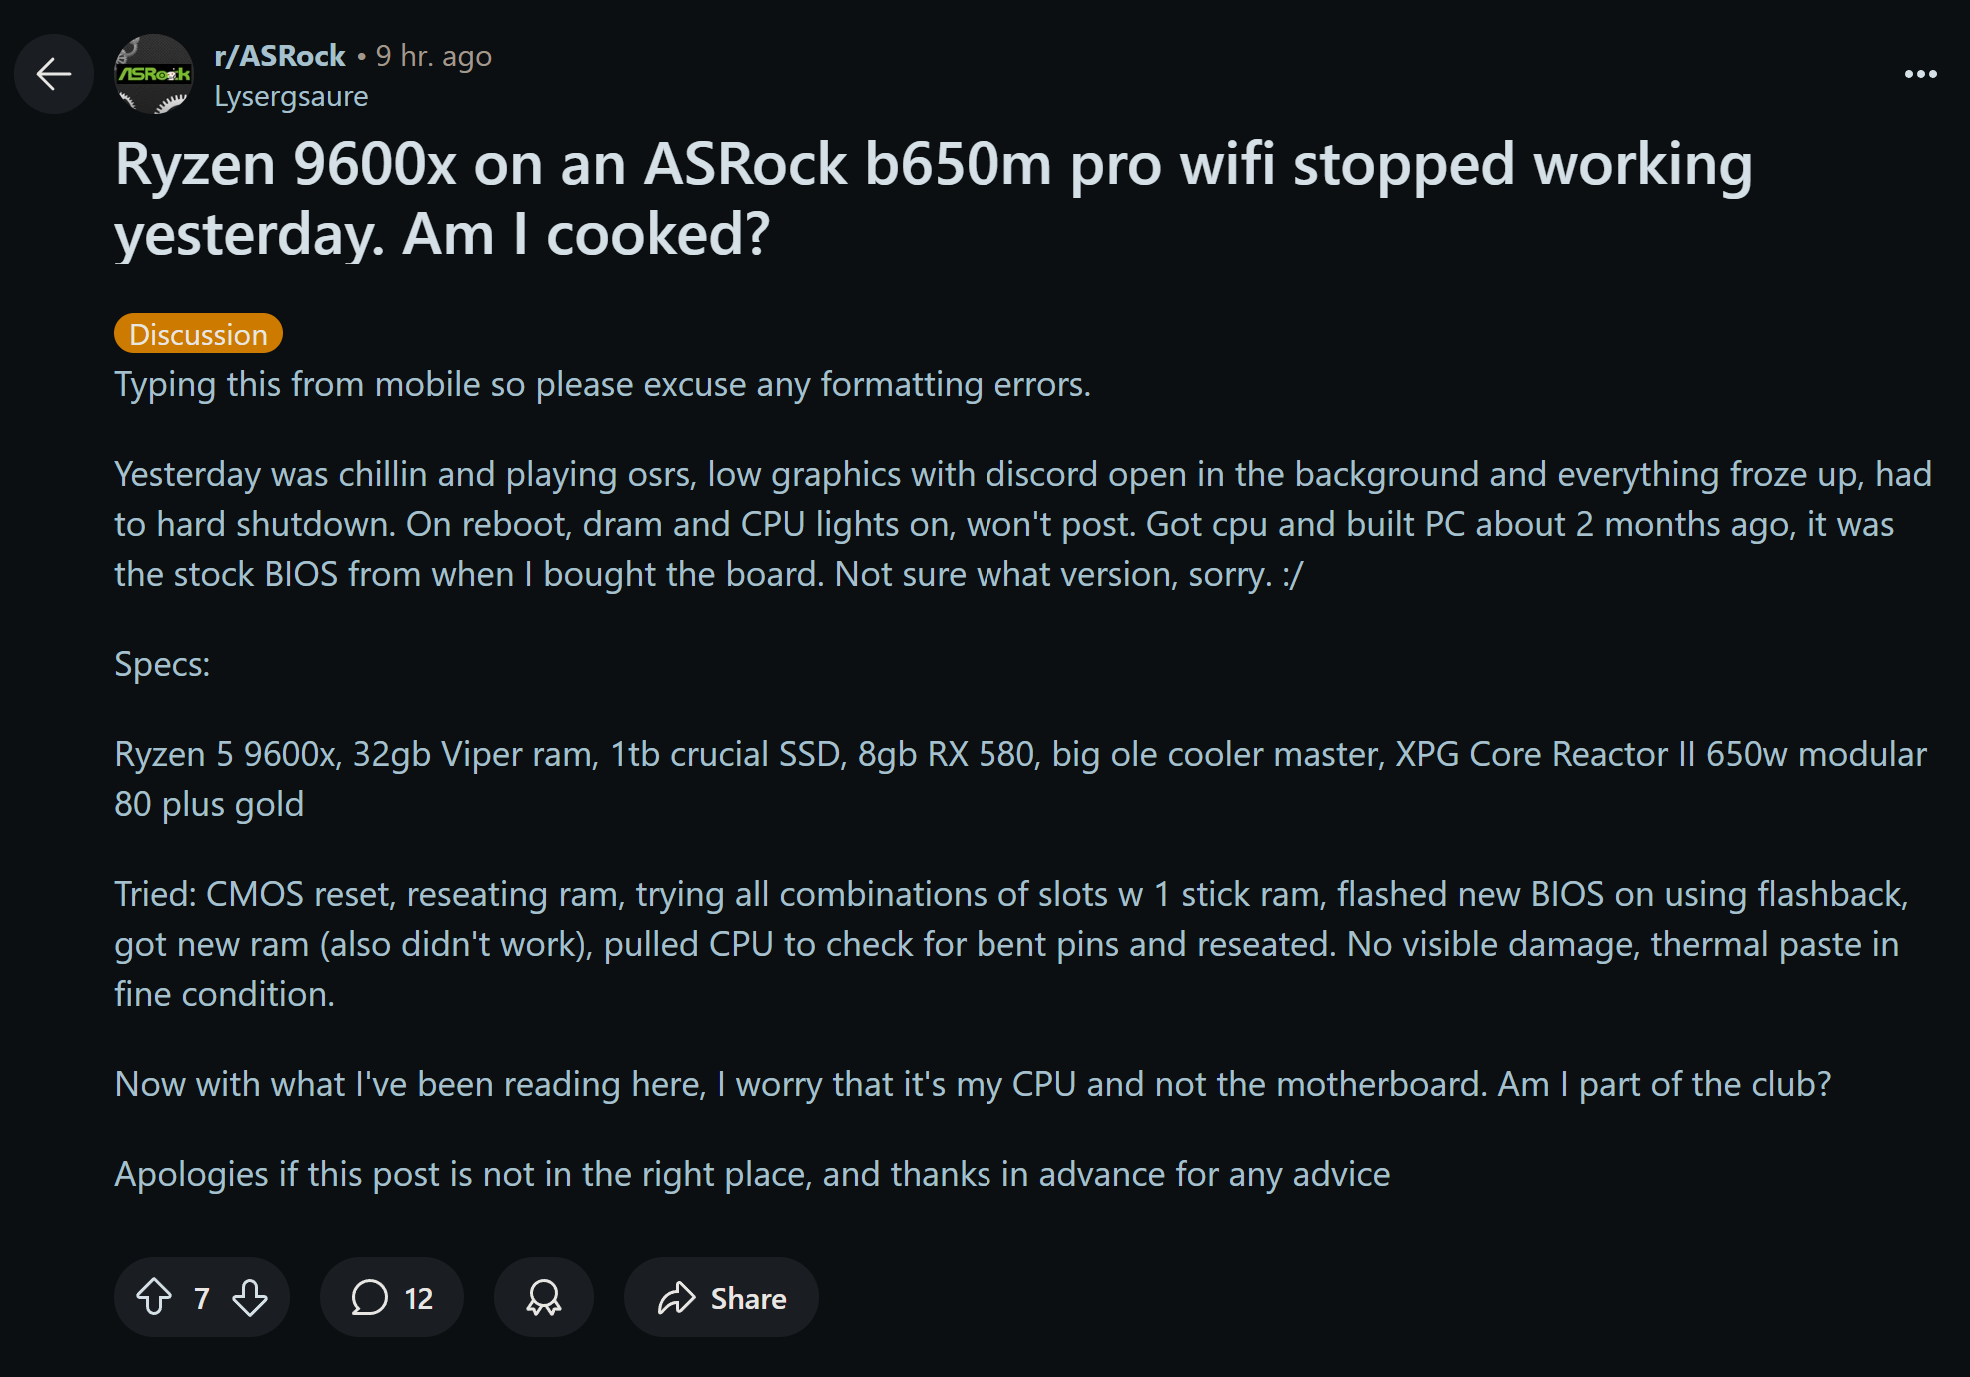
Task: Open sharing options via the share arrow icon
Action: click(677, 1297)
